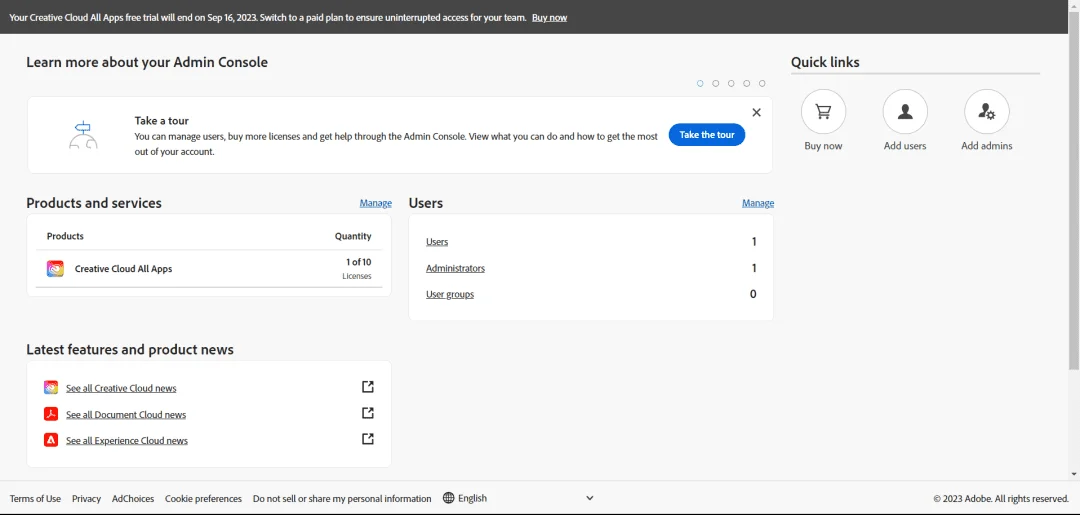Select the second carousel dot indicator
The width and height of the screenshot is (1080, 515).
716,83
